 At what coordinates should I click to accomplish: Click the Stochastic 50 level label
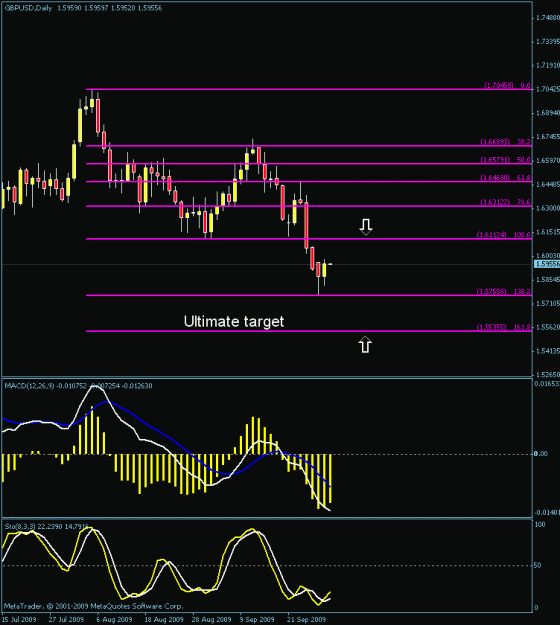pyautogui.click(x=538, y=565)
